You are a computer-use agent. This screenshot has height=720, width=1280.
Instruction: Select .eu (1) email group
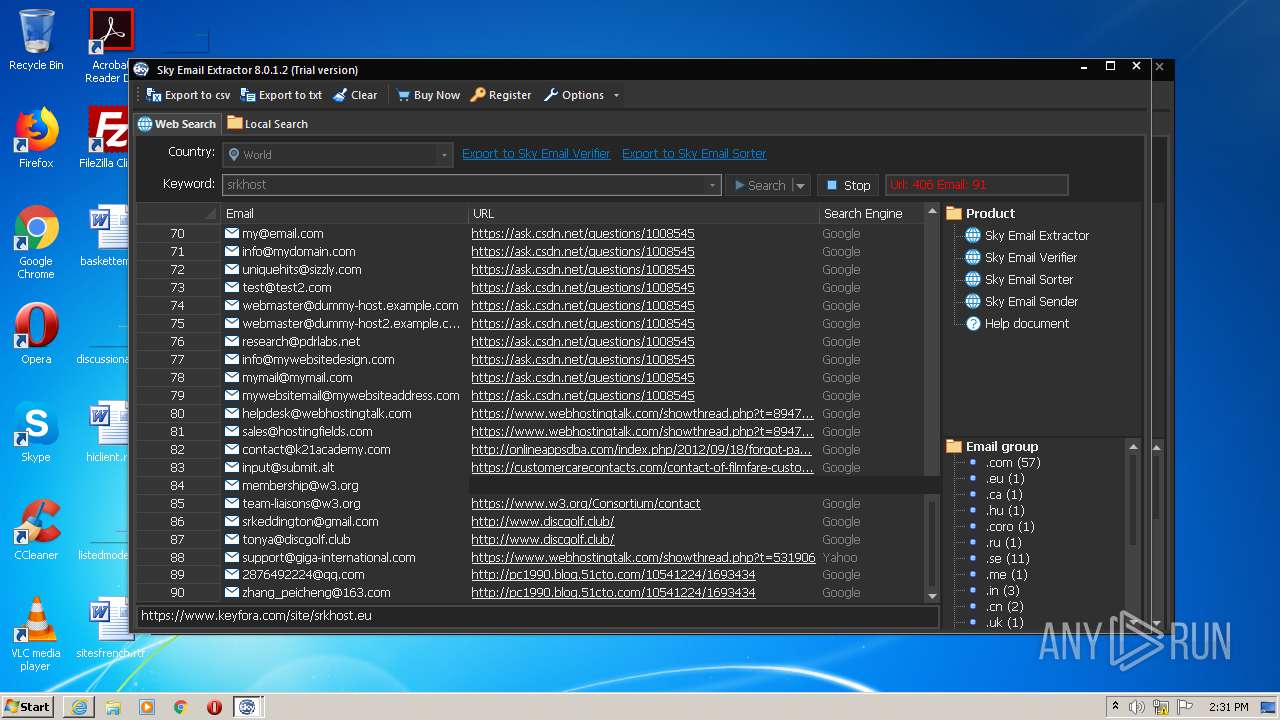pyautogui.click(x=1005, y=478)
